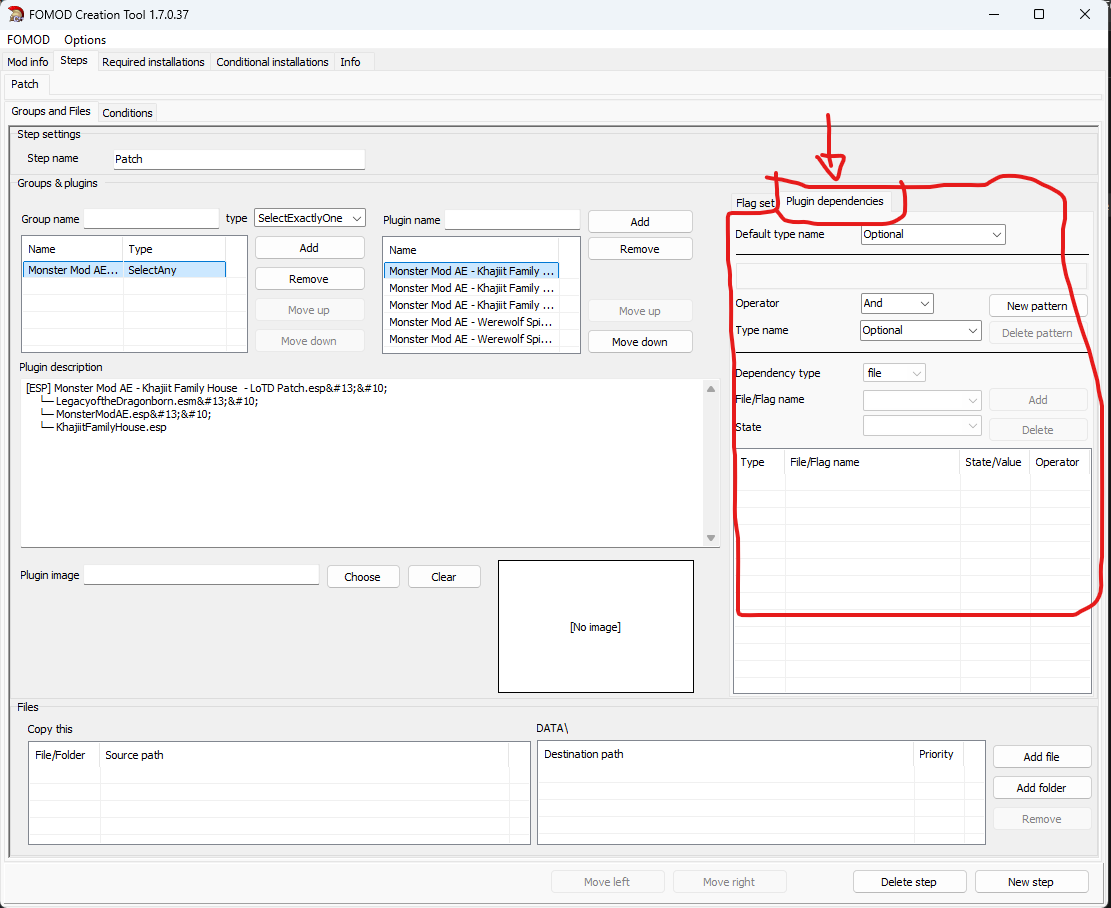
Task: Switch to the Plugin dependencies tab
Action: [x=834, y=201]
